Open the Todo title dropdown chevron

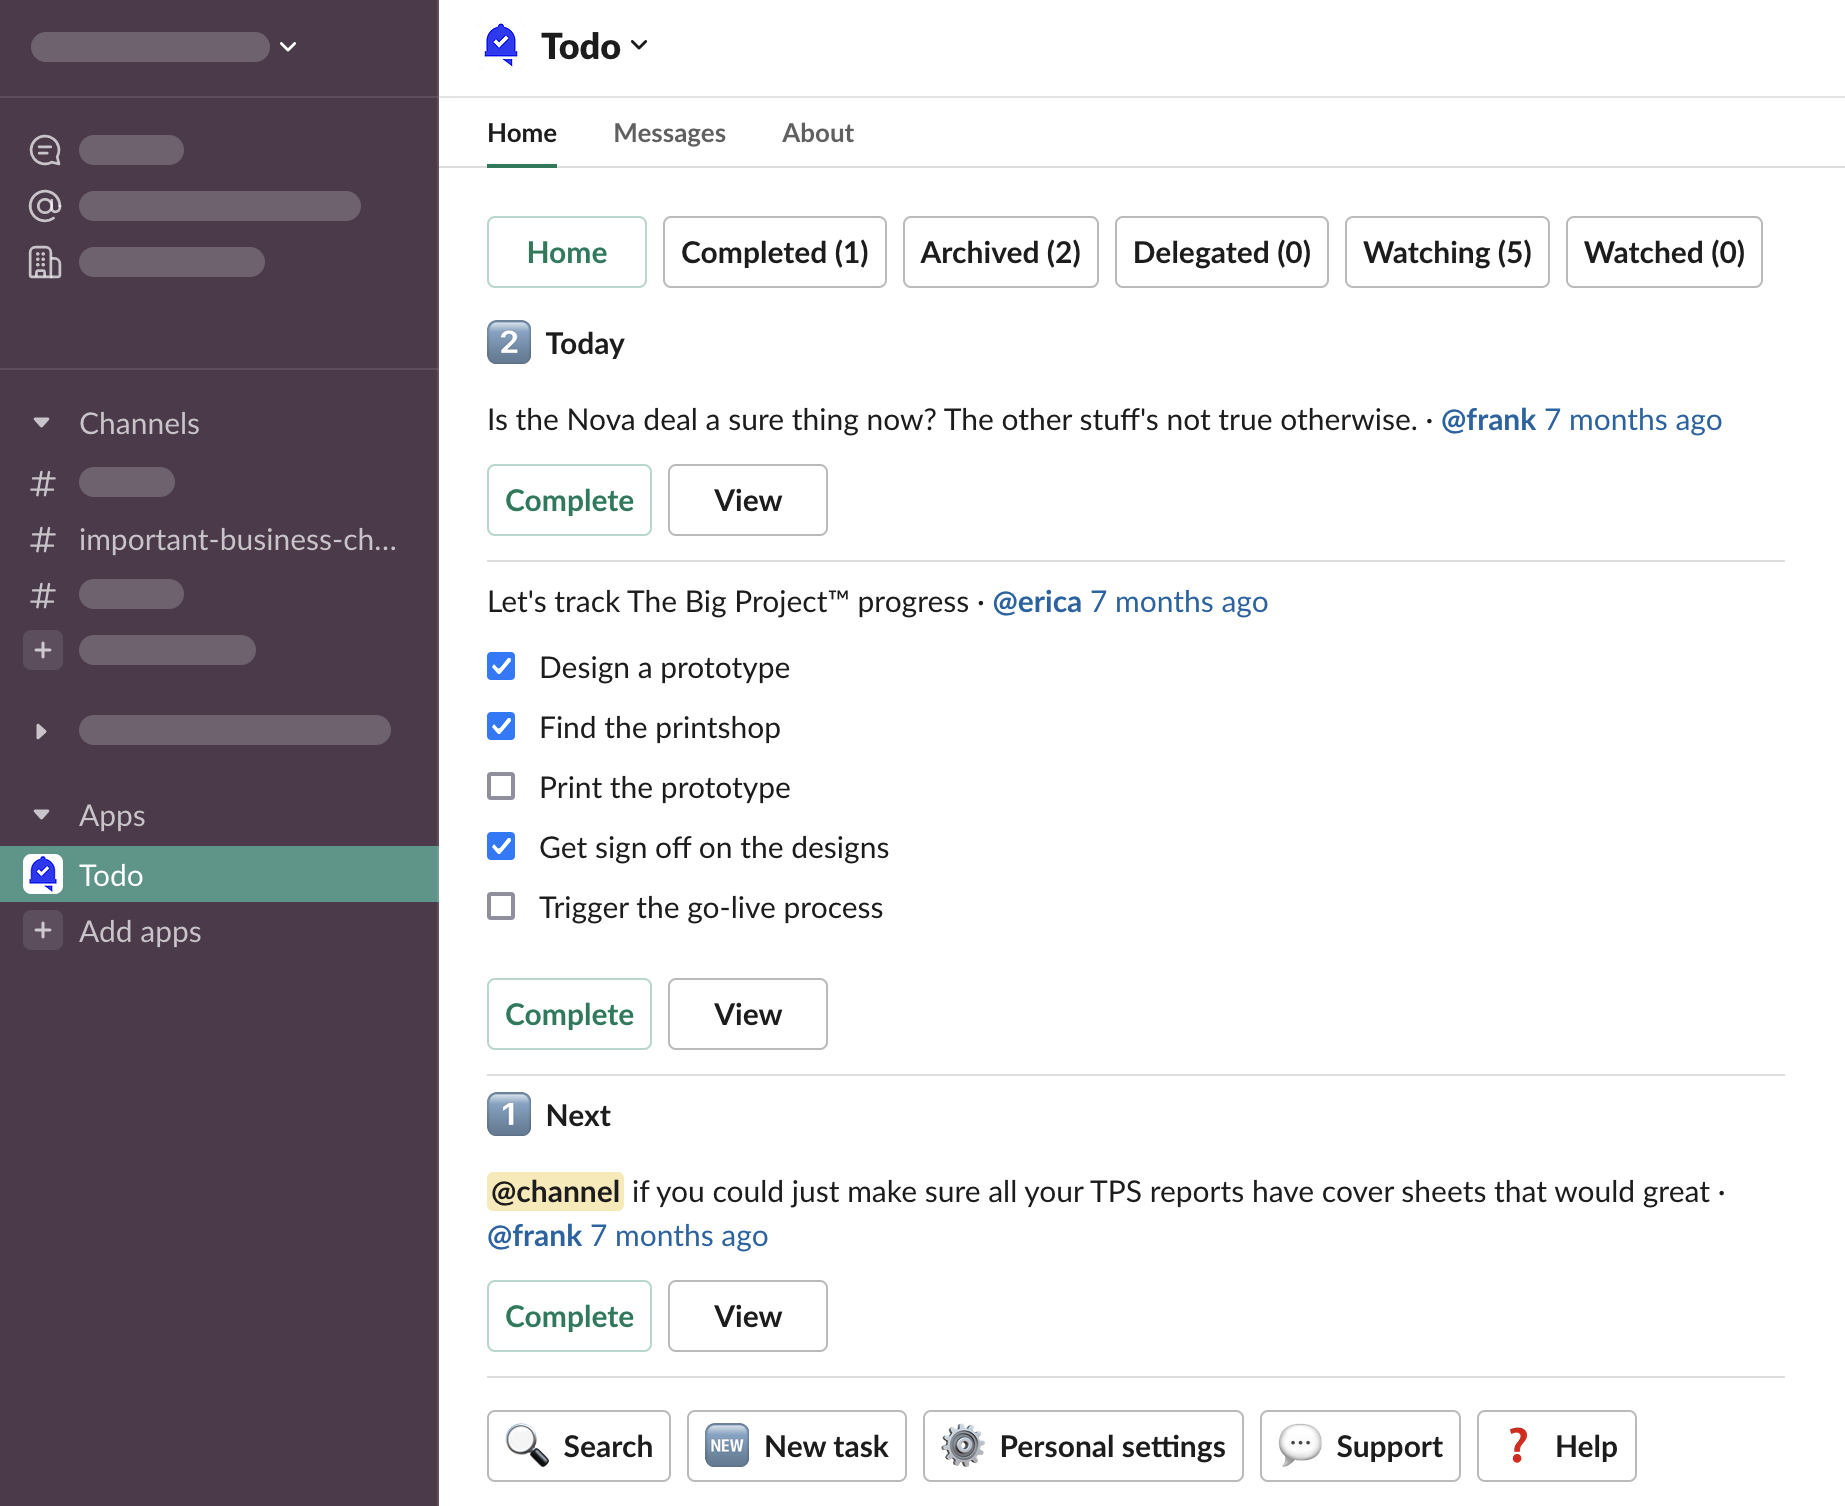[x=640, y=46]
